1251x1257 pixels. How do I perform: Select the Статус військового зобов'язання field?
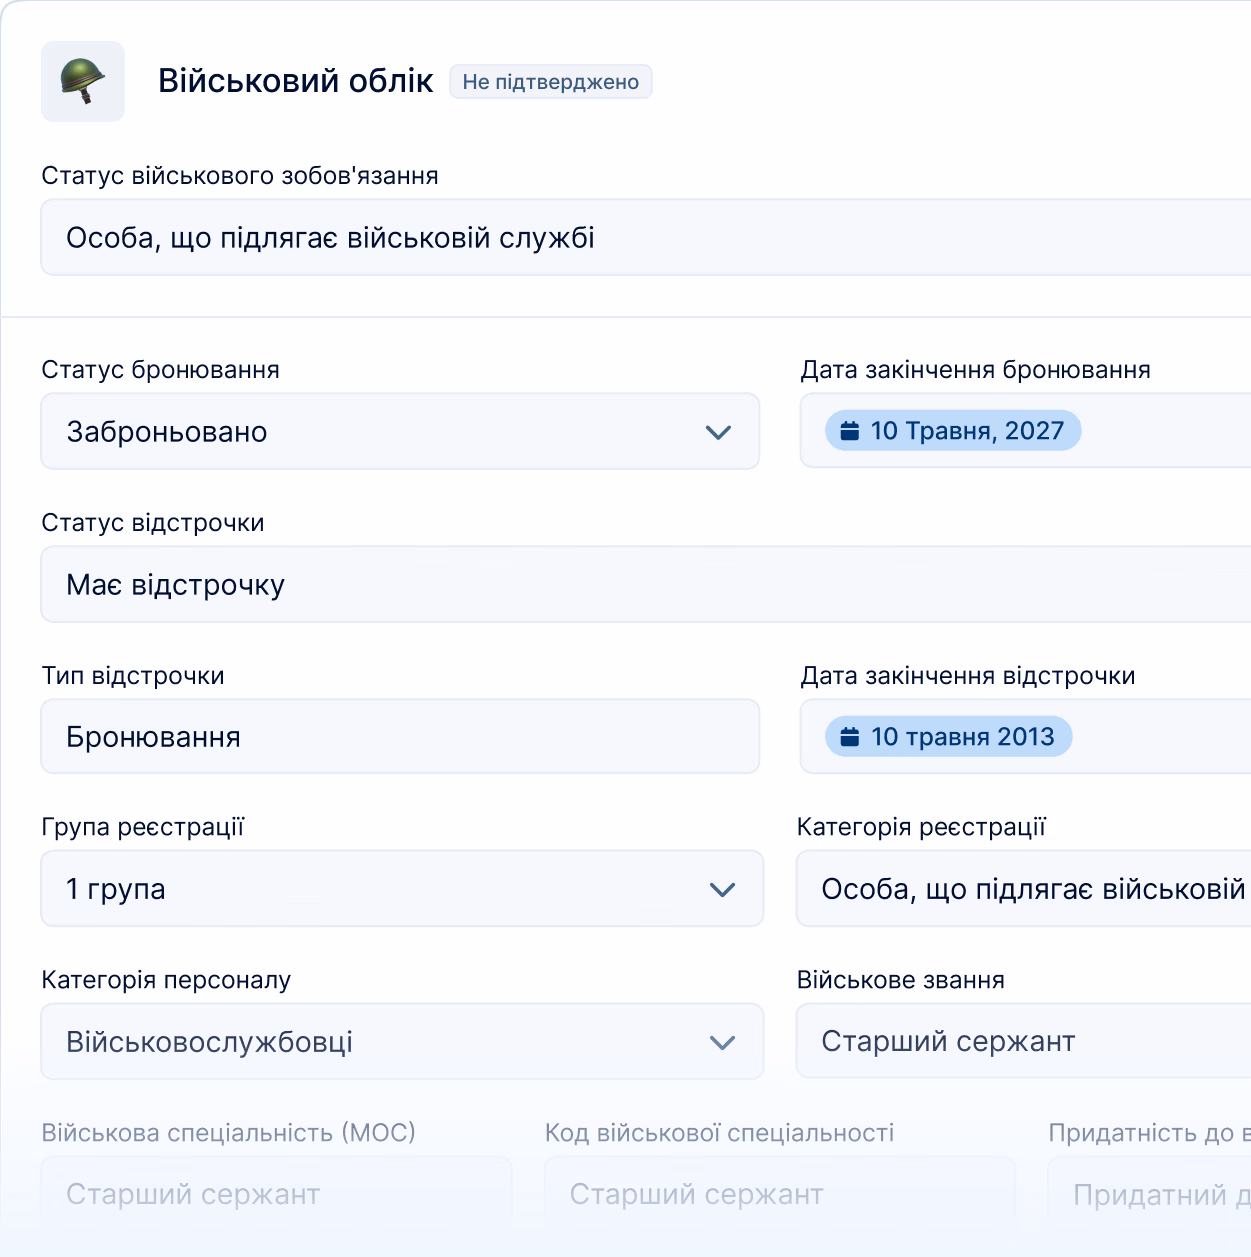[x=646, y=237]
